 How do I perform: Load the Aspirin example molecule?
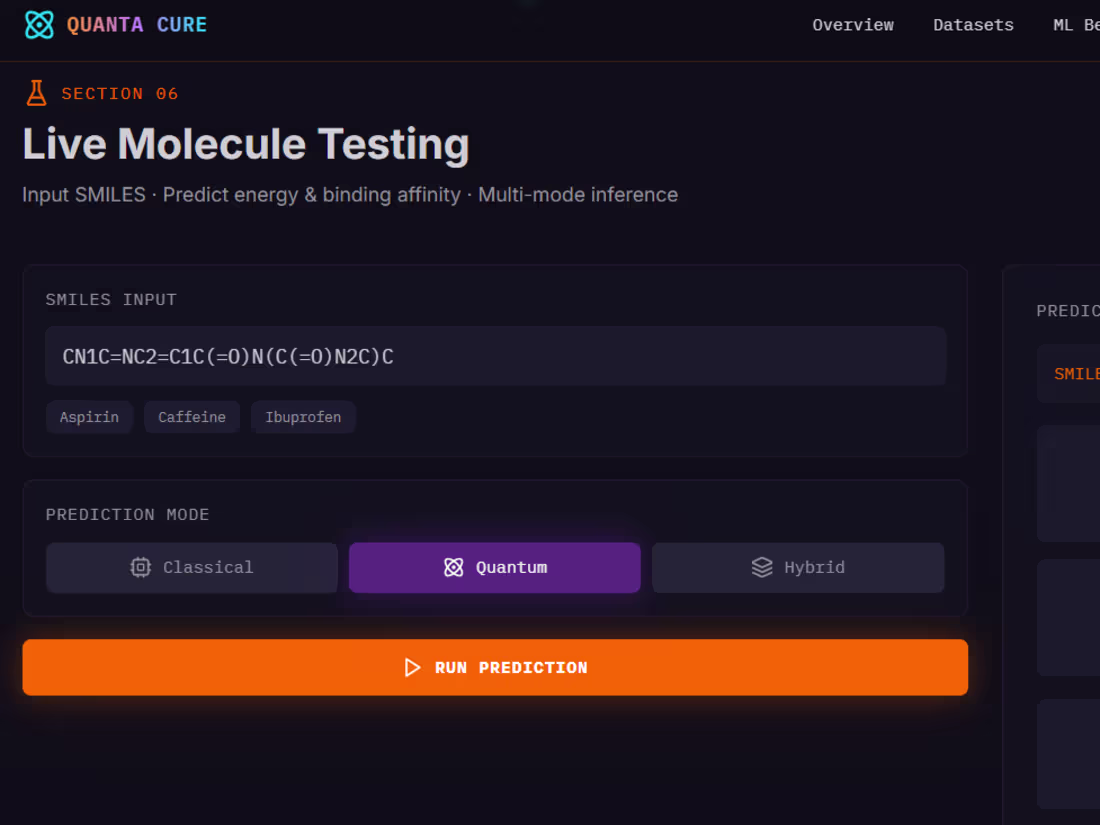[x=89, y=417]
